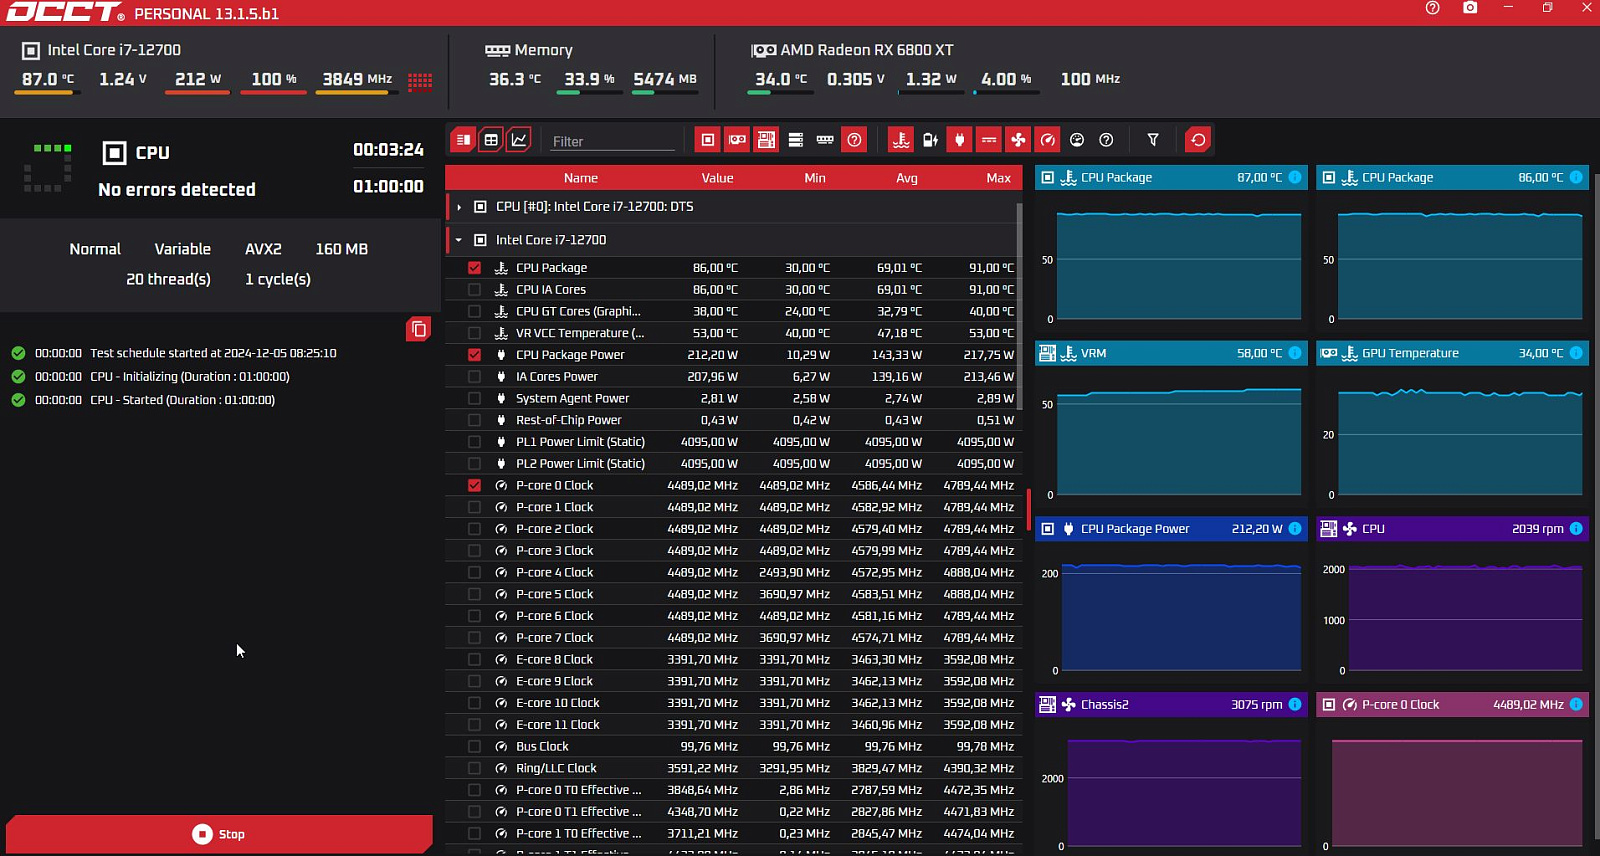Click the '20 thread(s)' setting label
Screen dimensions: 1600x856
click(x=168, y=279)
